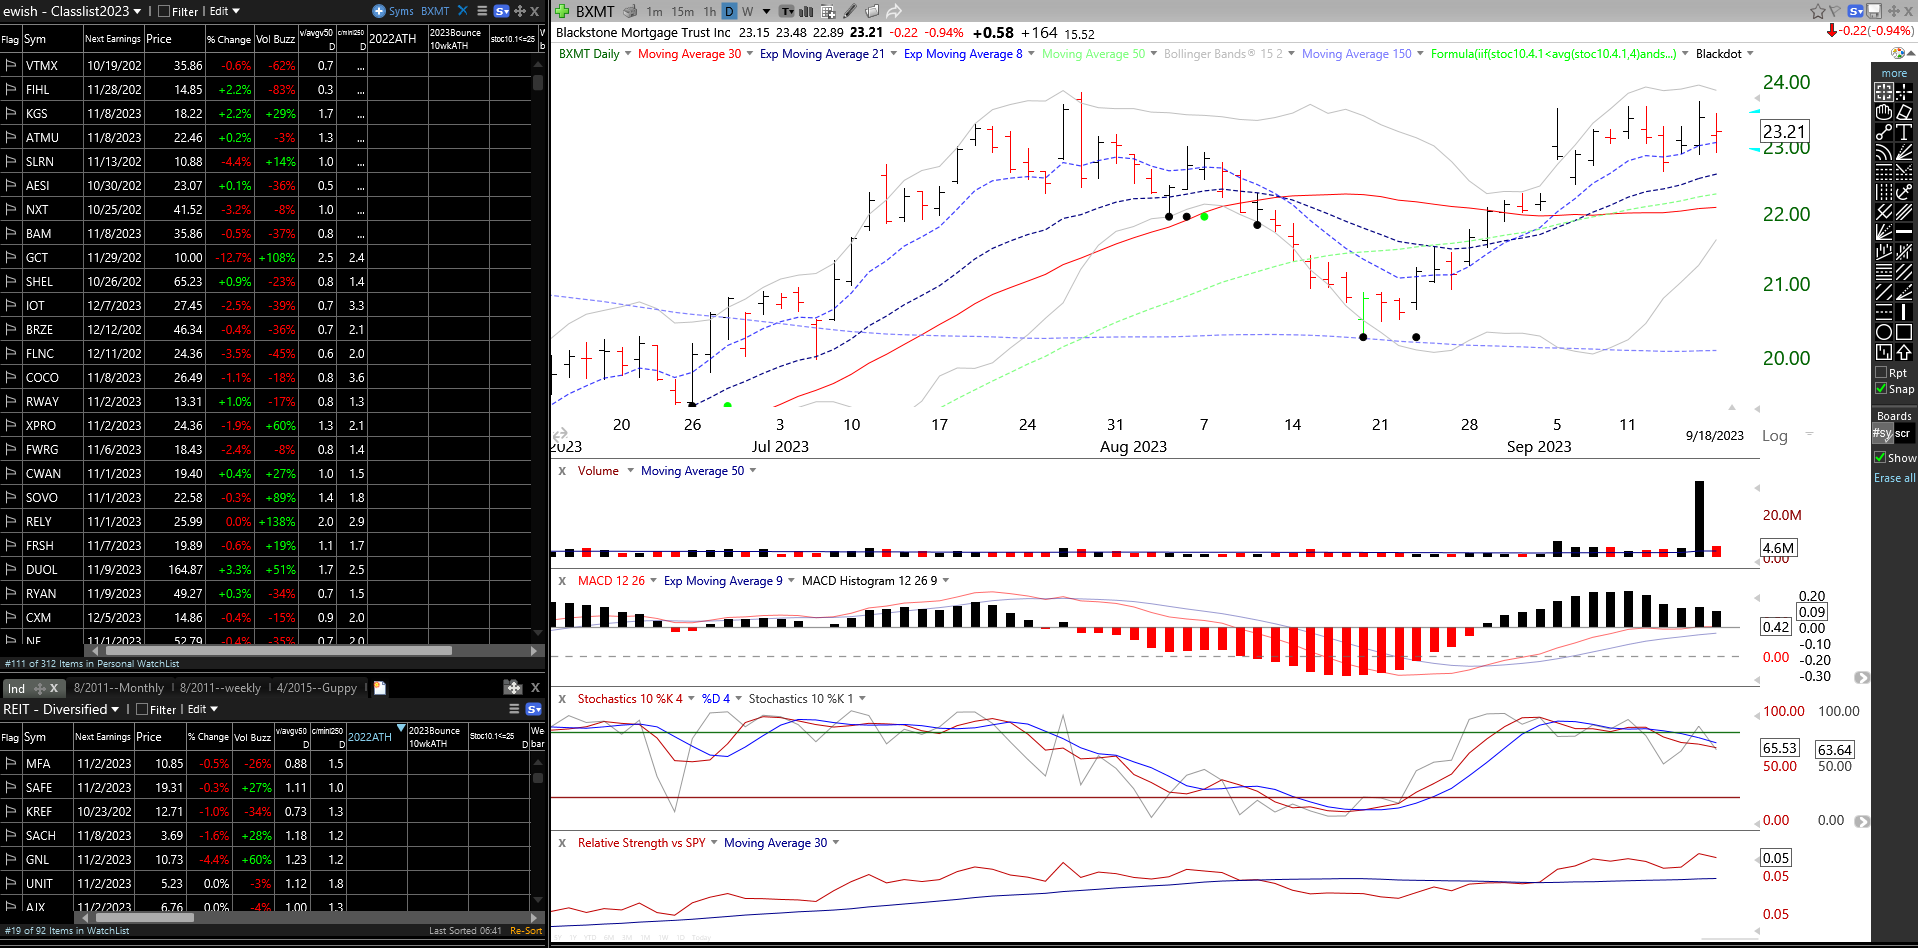Screen dimensions: 1918x948
Task: Open the REIT - Diversified list dropdown
Action: click(x=115, y=709)
